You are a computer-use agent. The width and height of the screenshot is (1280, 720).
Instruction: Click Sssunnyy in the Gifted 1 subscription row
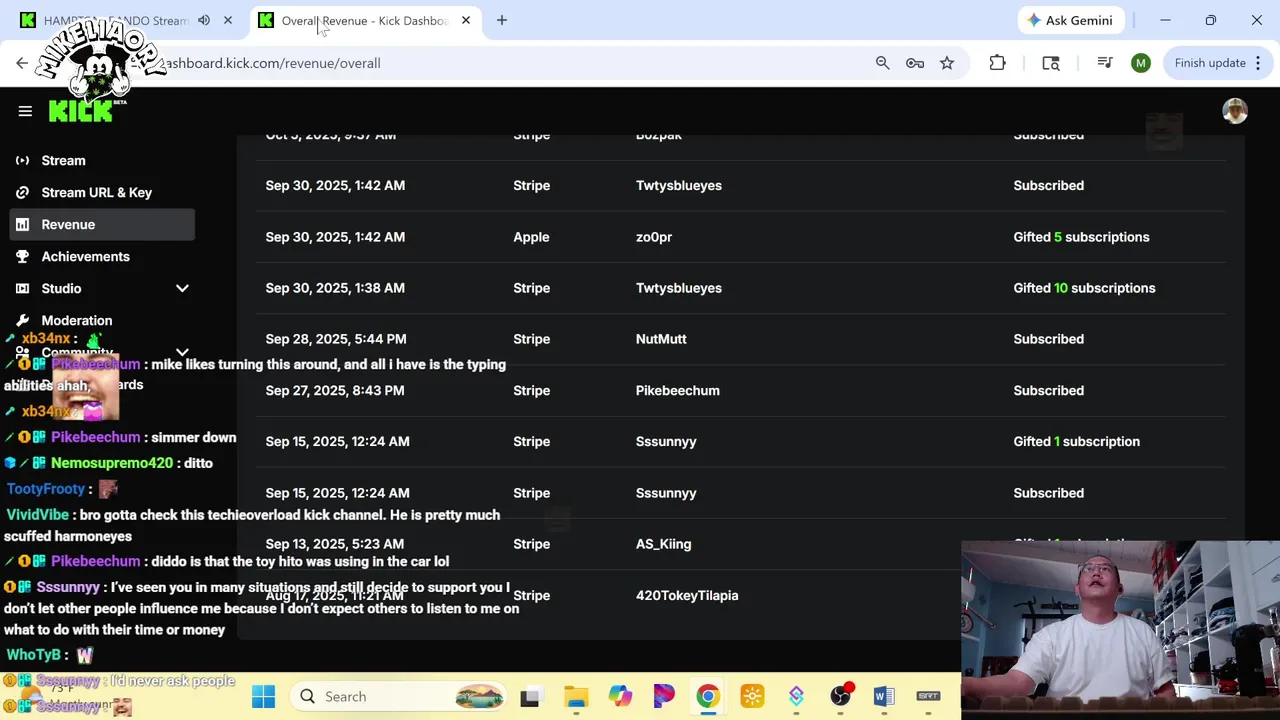(x=666, y=441)
